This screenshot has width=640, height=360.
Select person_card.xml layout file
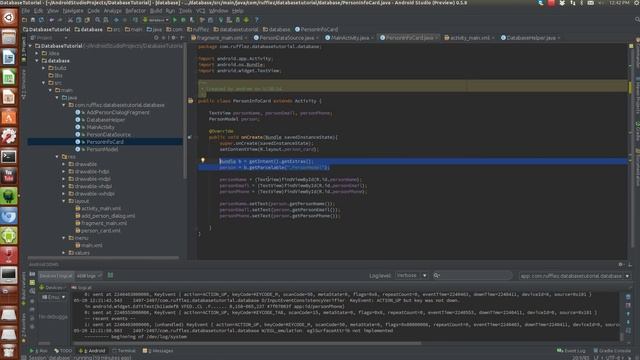tap(100, 231)
